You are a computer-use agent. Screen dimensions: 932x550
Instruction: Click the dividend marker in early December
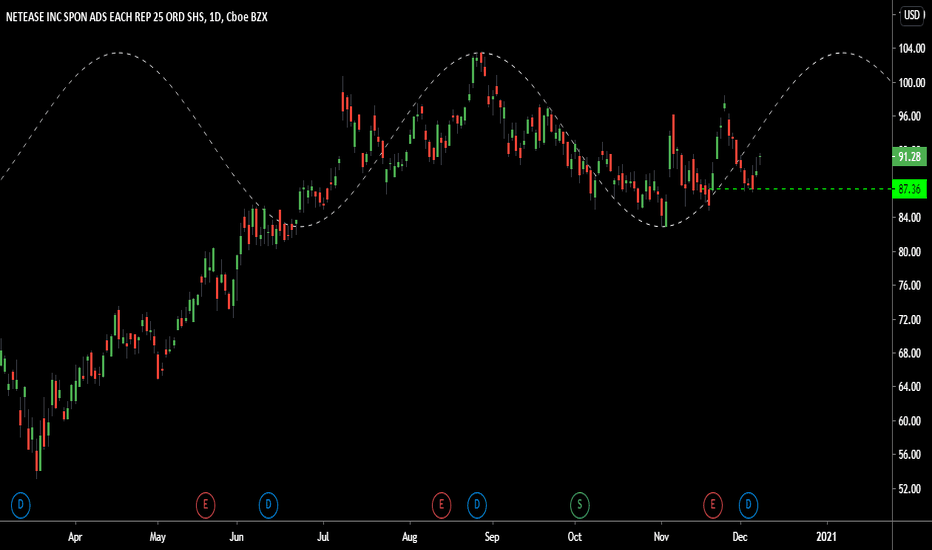[x=748, y=505]
